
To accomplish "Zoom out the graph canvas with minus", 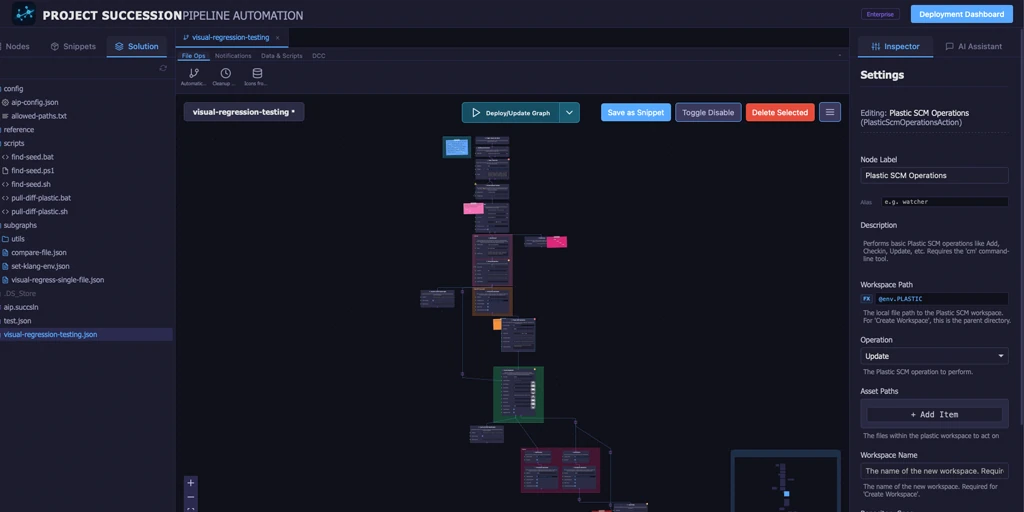I will point(191,497).
